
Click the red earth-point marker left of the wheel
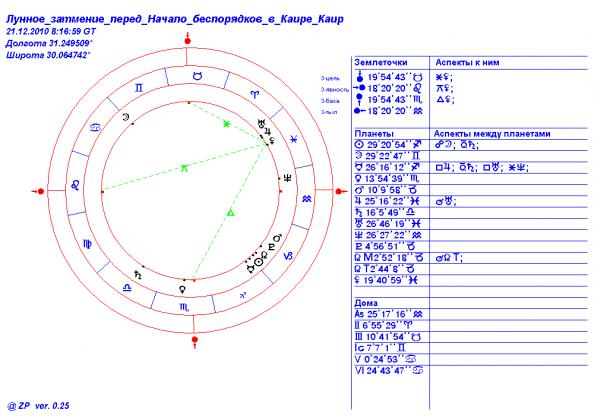pyautogui.click(x=39, y=191)
